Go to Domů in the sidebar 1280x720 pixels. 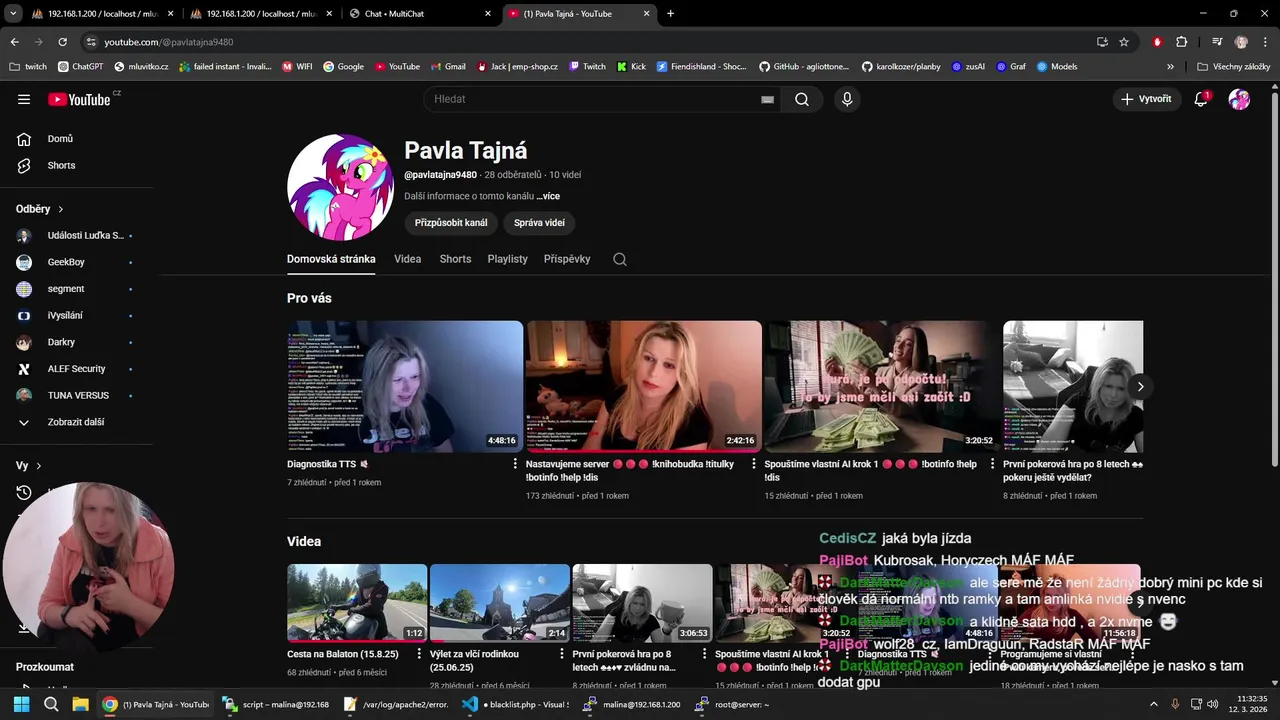(60, 139)
